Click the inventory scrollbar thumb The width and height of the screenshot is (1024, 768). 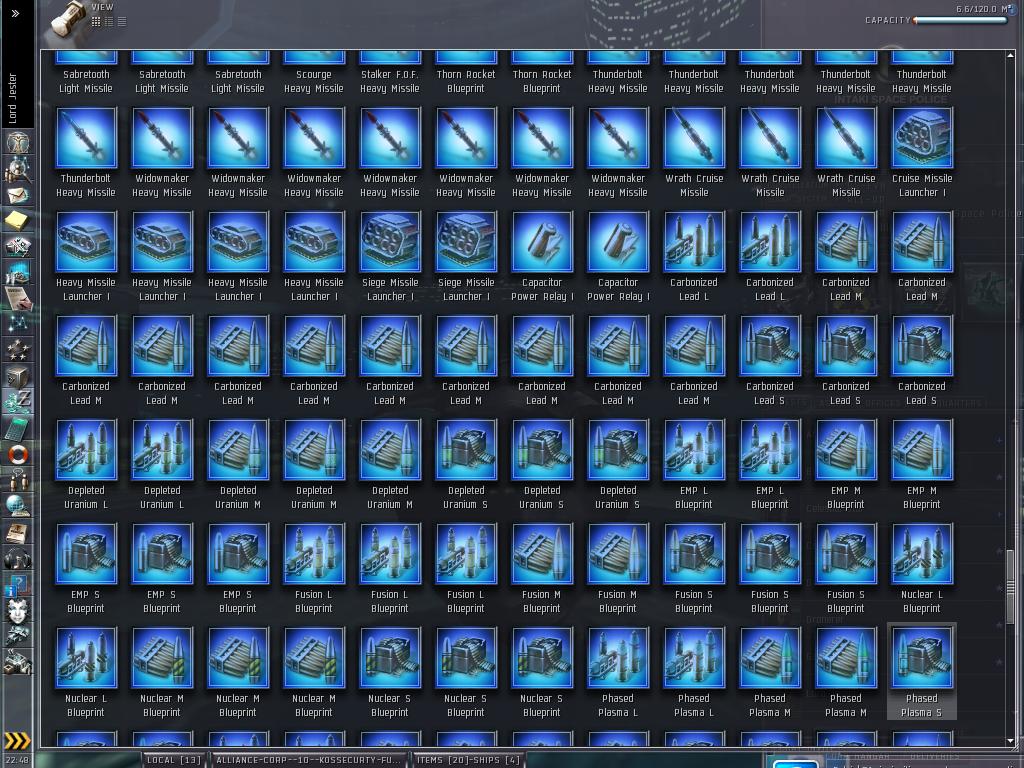pos(1010,586)
